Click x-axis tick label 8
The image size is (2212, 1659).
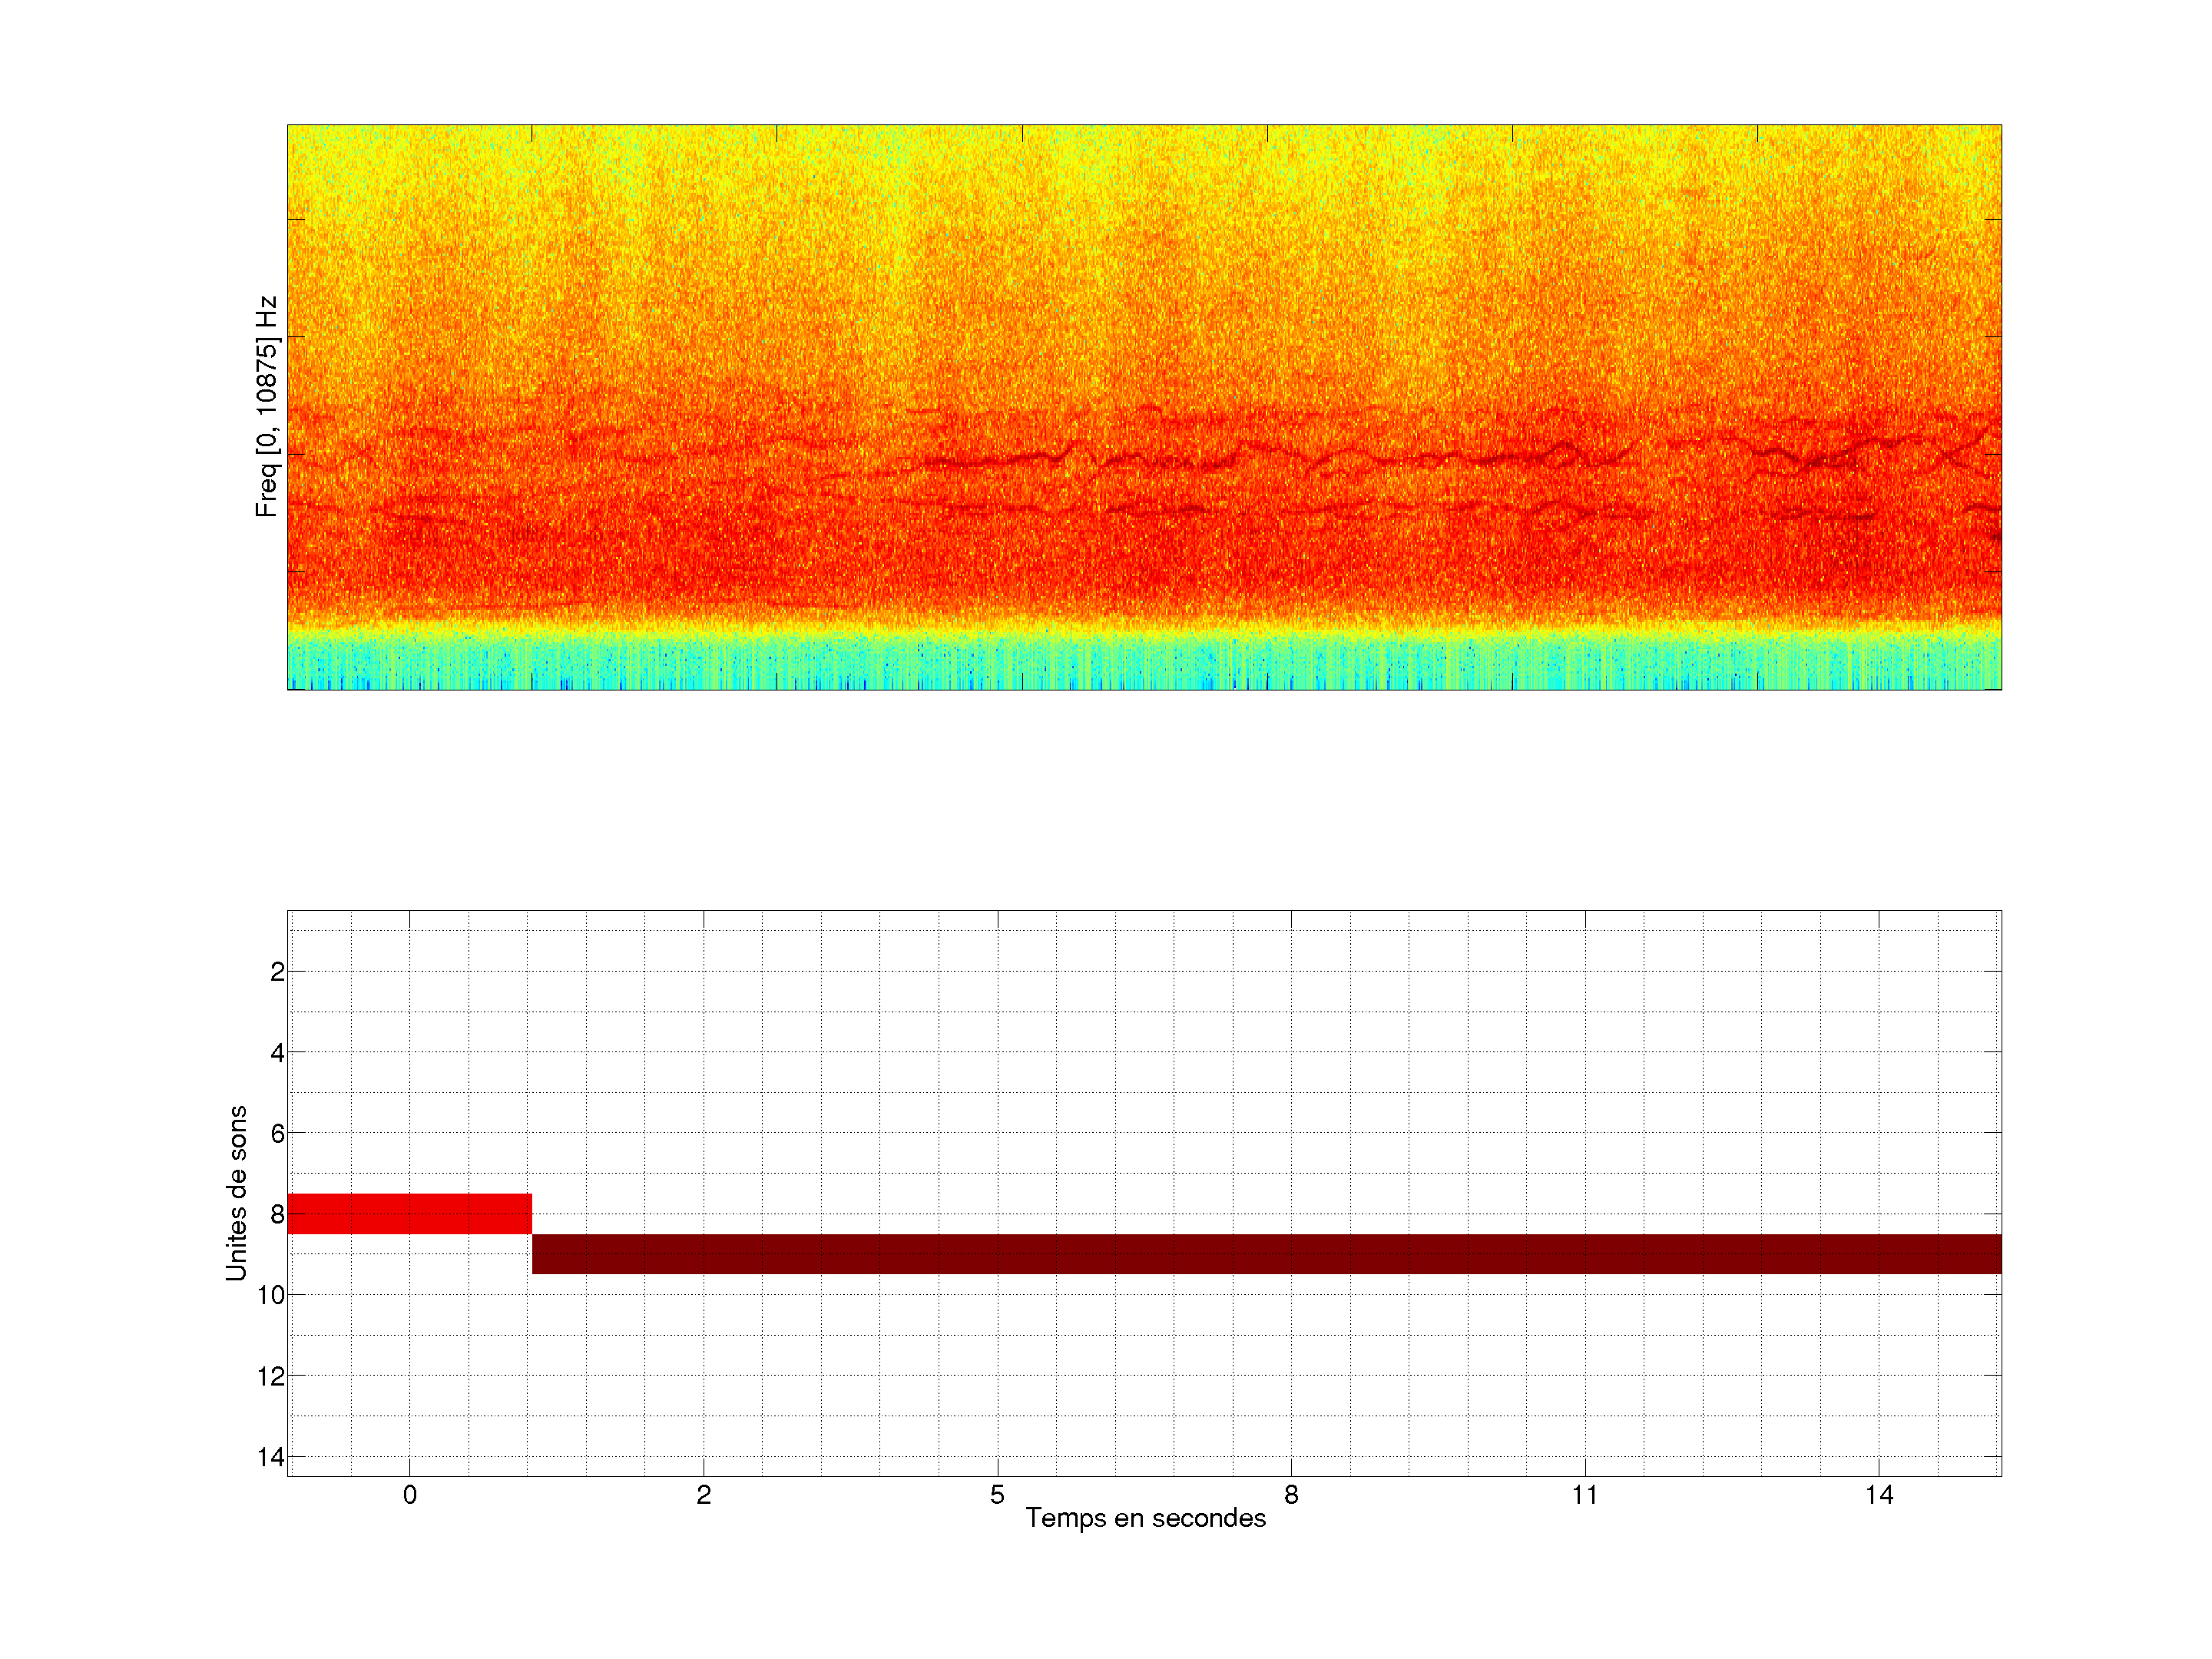[x=1291, y=1495]
